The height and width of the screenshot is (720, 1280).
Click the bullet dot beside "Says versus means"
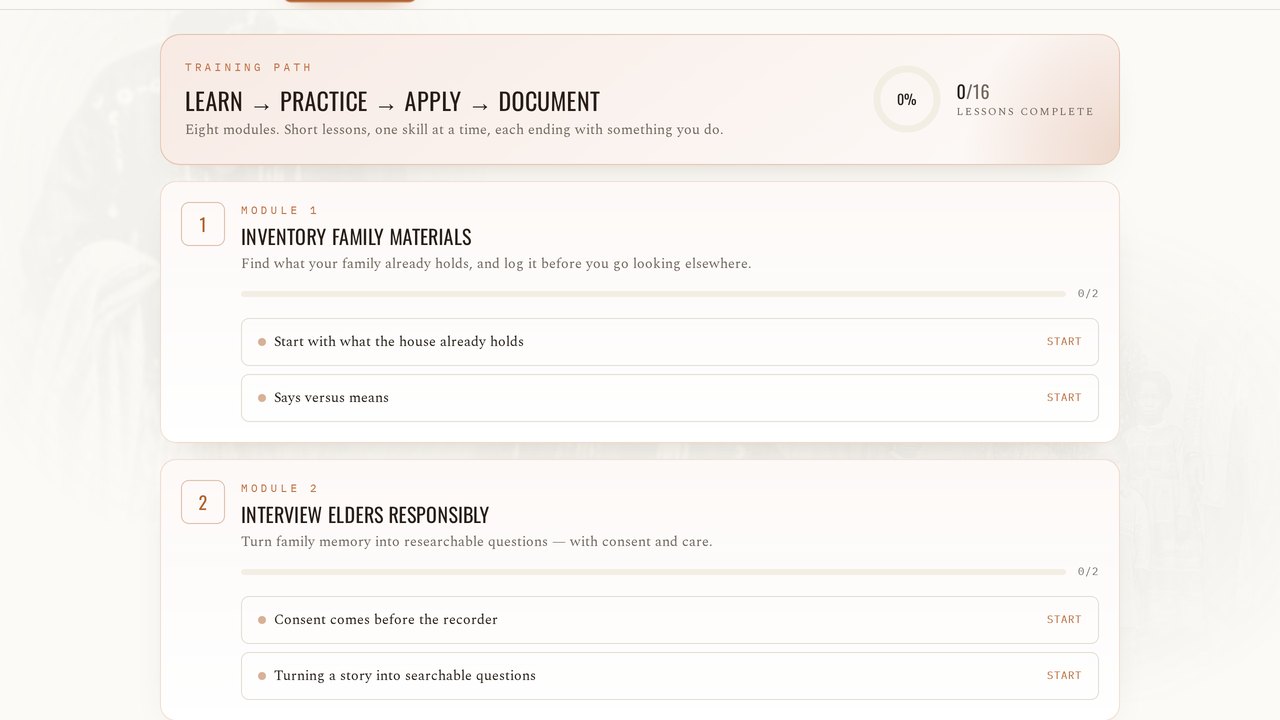pos(262,398)
